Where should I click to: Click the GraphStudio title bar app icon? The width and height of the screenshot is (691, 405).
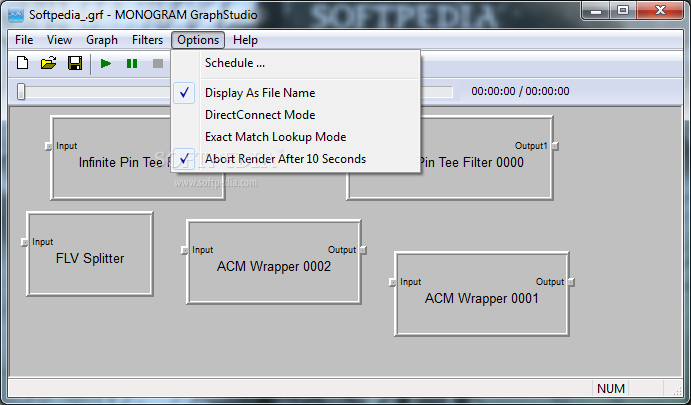click(15, 15)
